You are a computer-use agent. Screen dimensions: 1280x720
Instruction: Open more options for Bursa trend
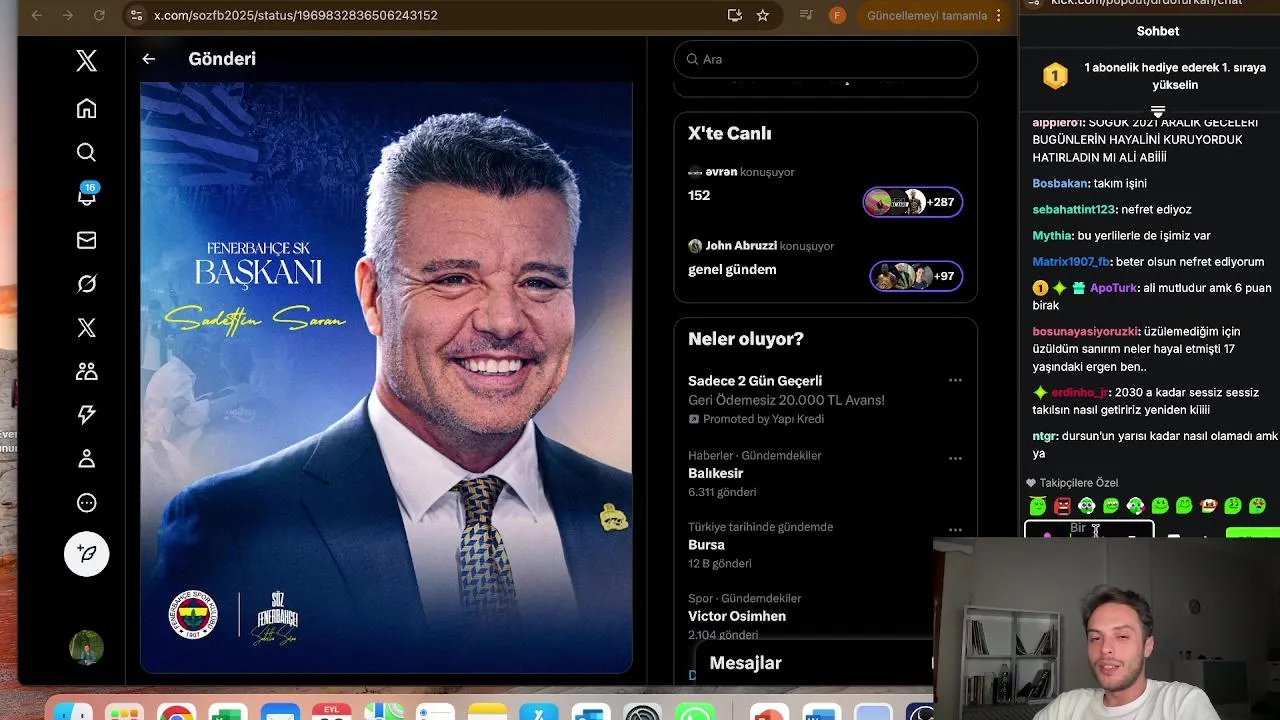955,530
